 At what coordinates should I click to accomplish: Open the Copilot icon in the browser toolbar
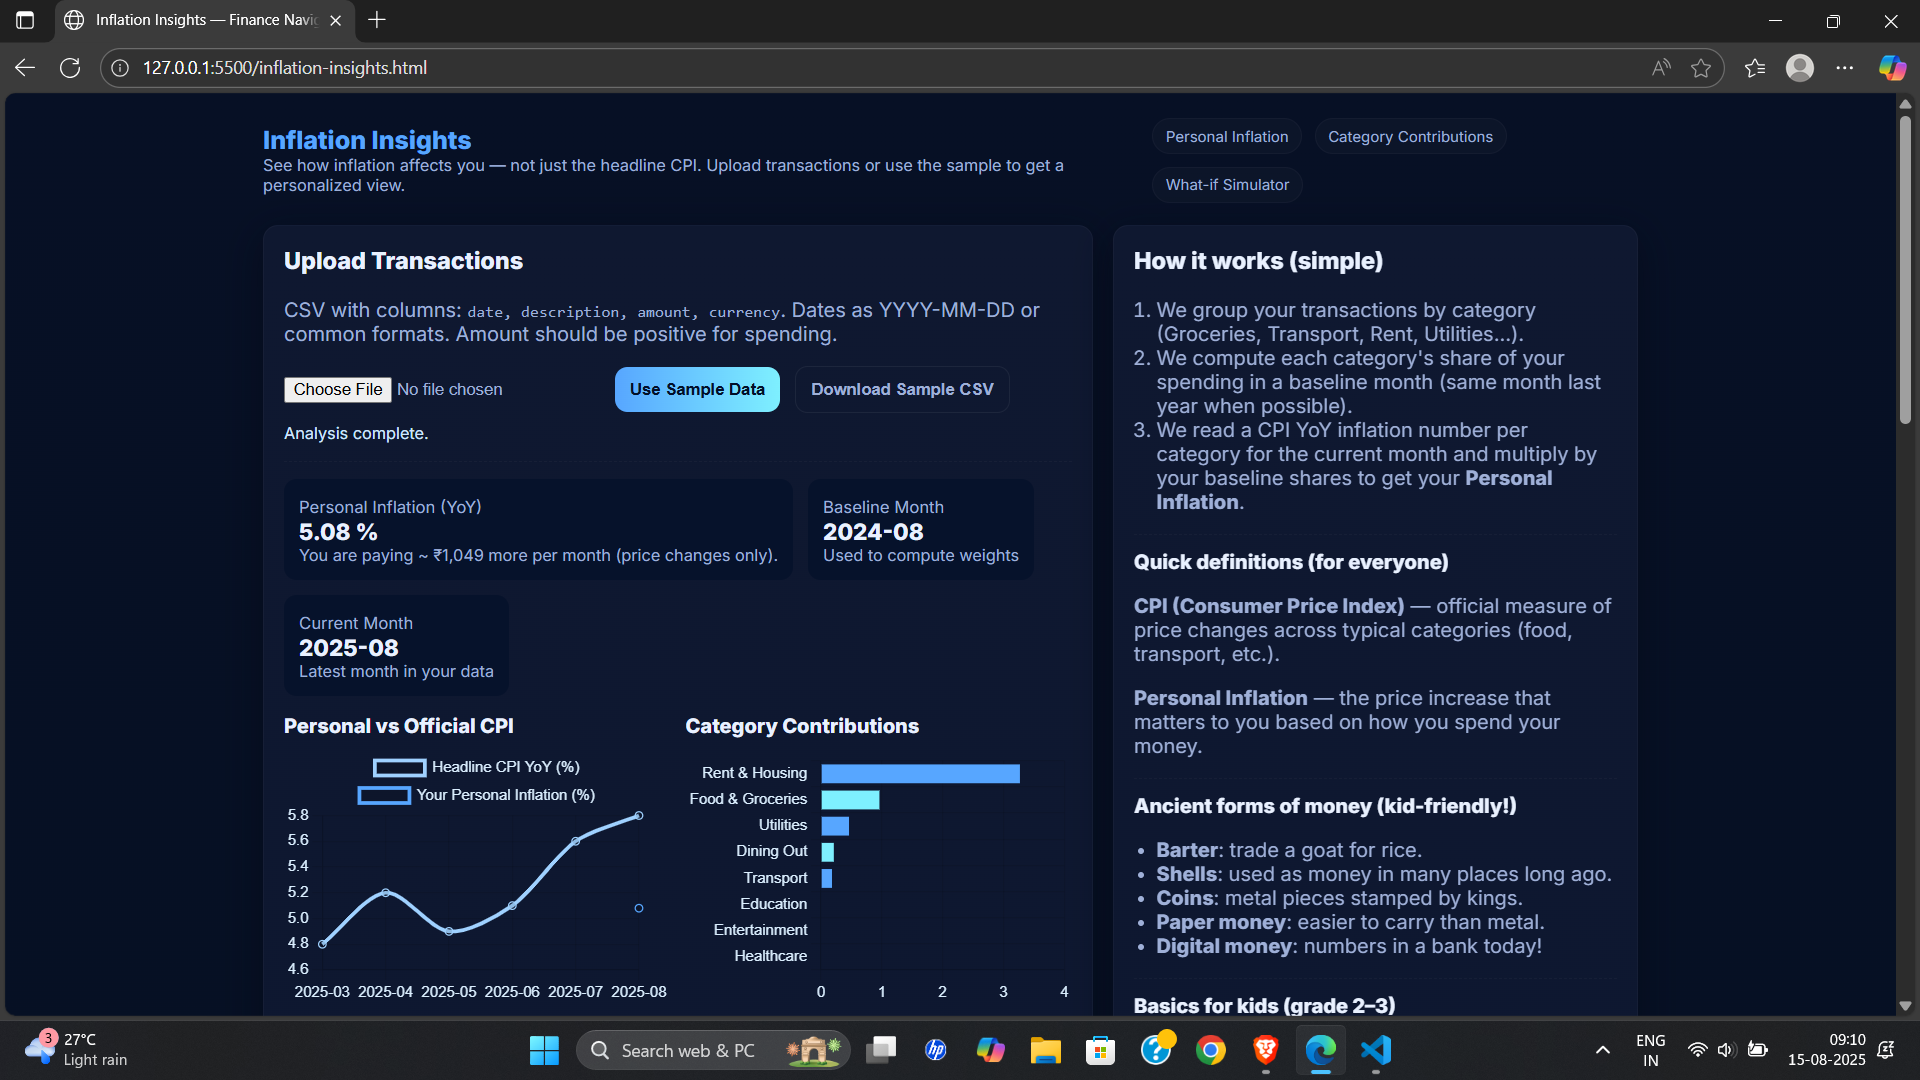point(1892,68)
